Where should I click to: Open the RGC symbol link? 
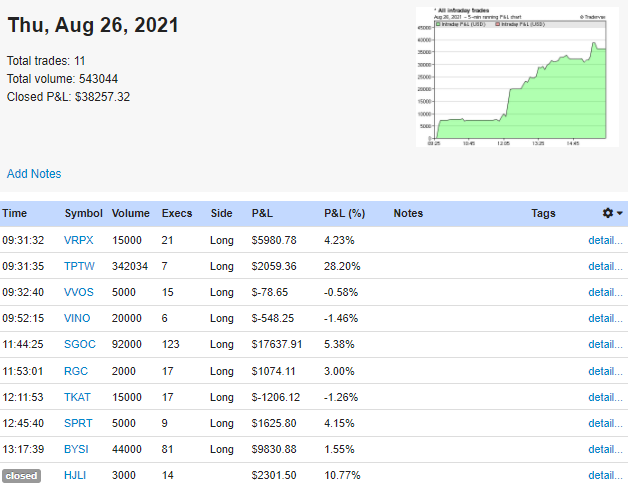tap(76, 371)
